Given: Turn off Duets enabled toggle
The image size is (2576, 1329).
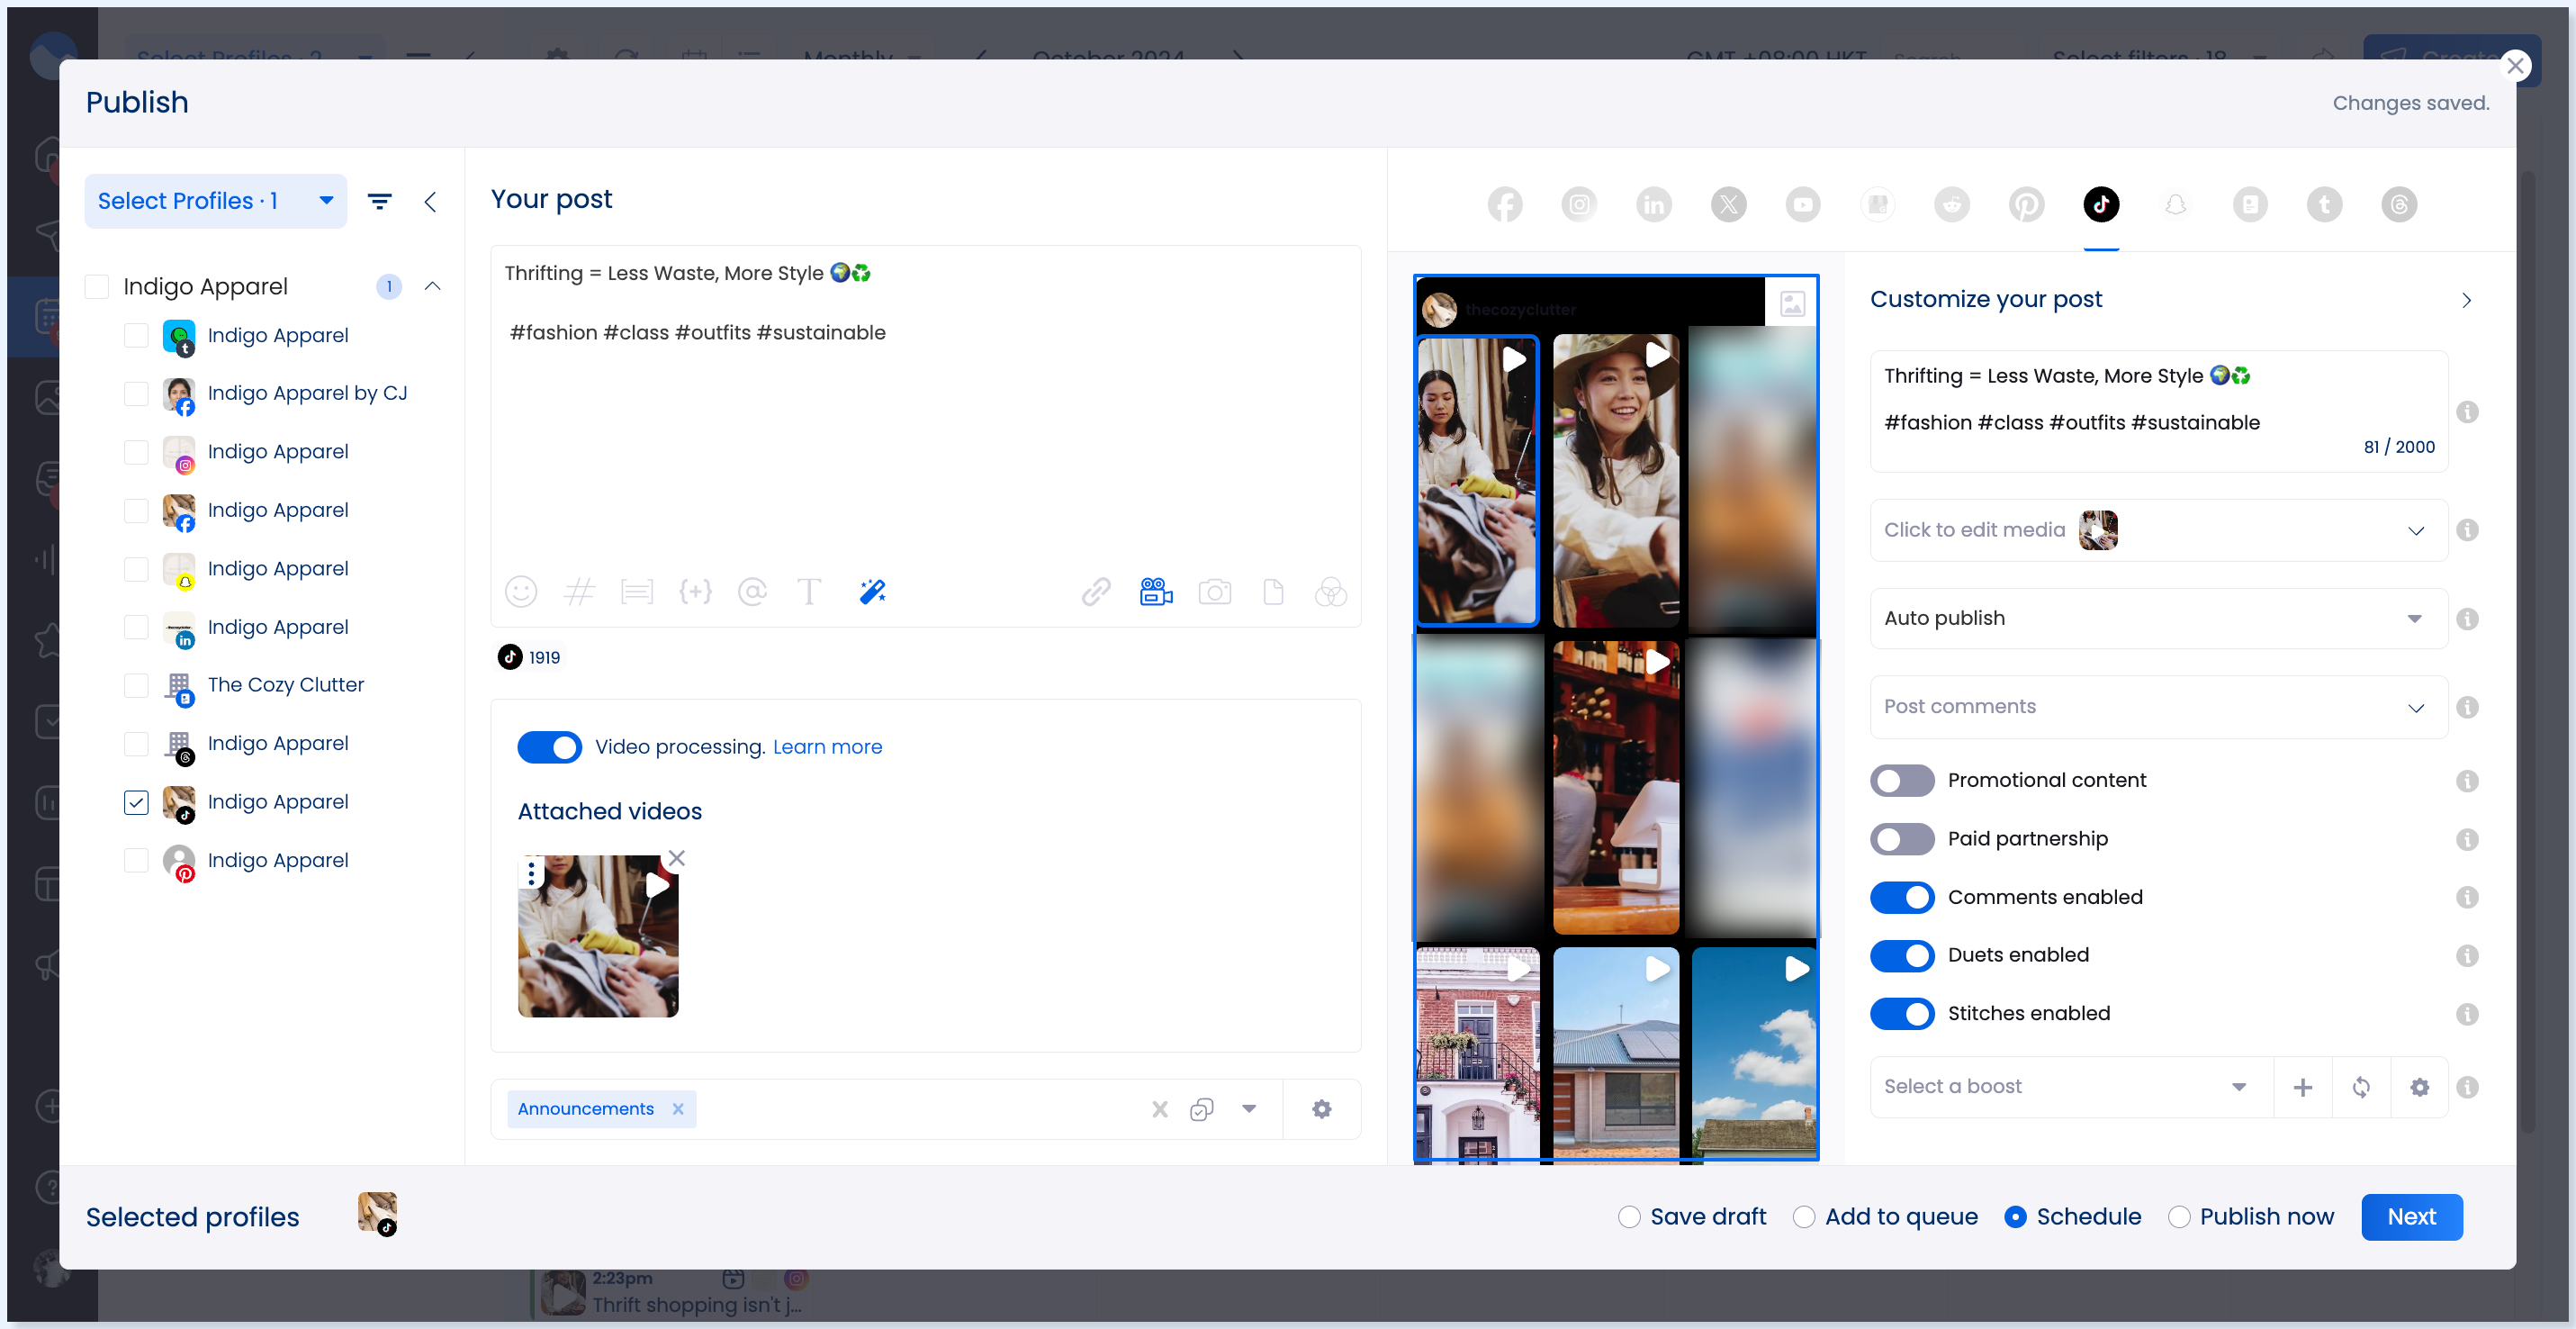Looking at the screenshot, I should [x=1902, y=955].
